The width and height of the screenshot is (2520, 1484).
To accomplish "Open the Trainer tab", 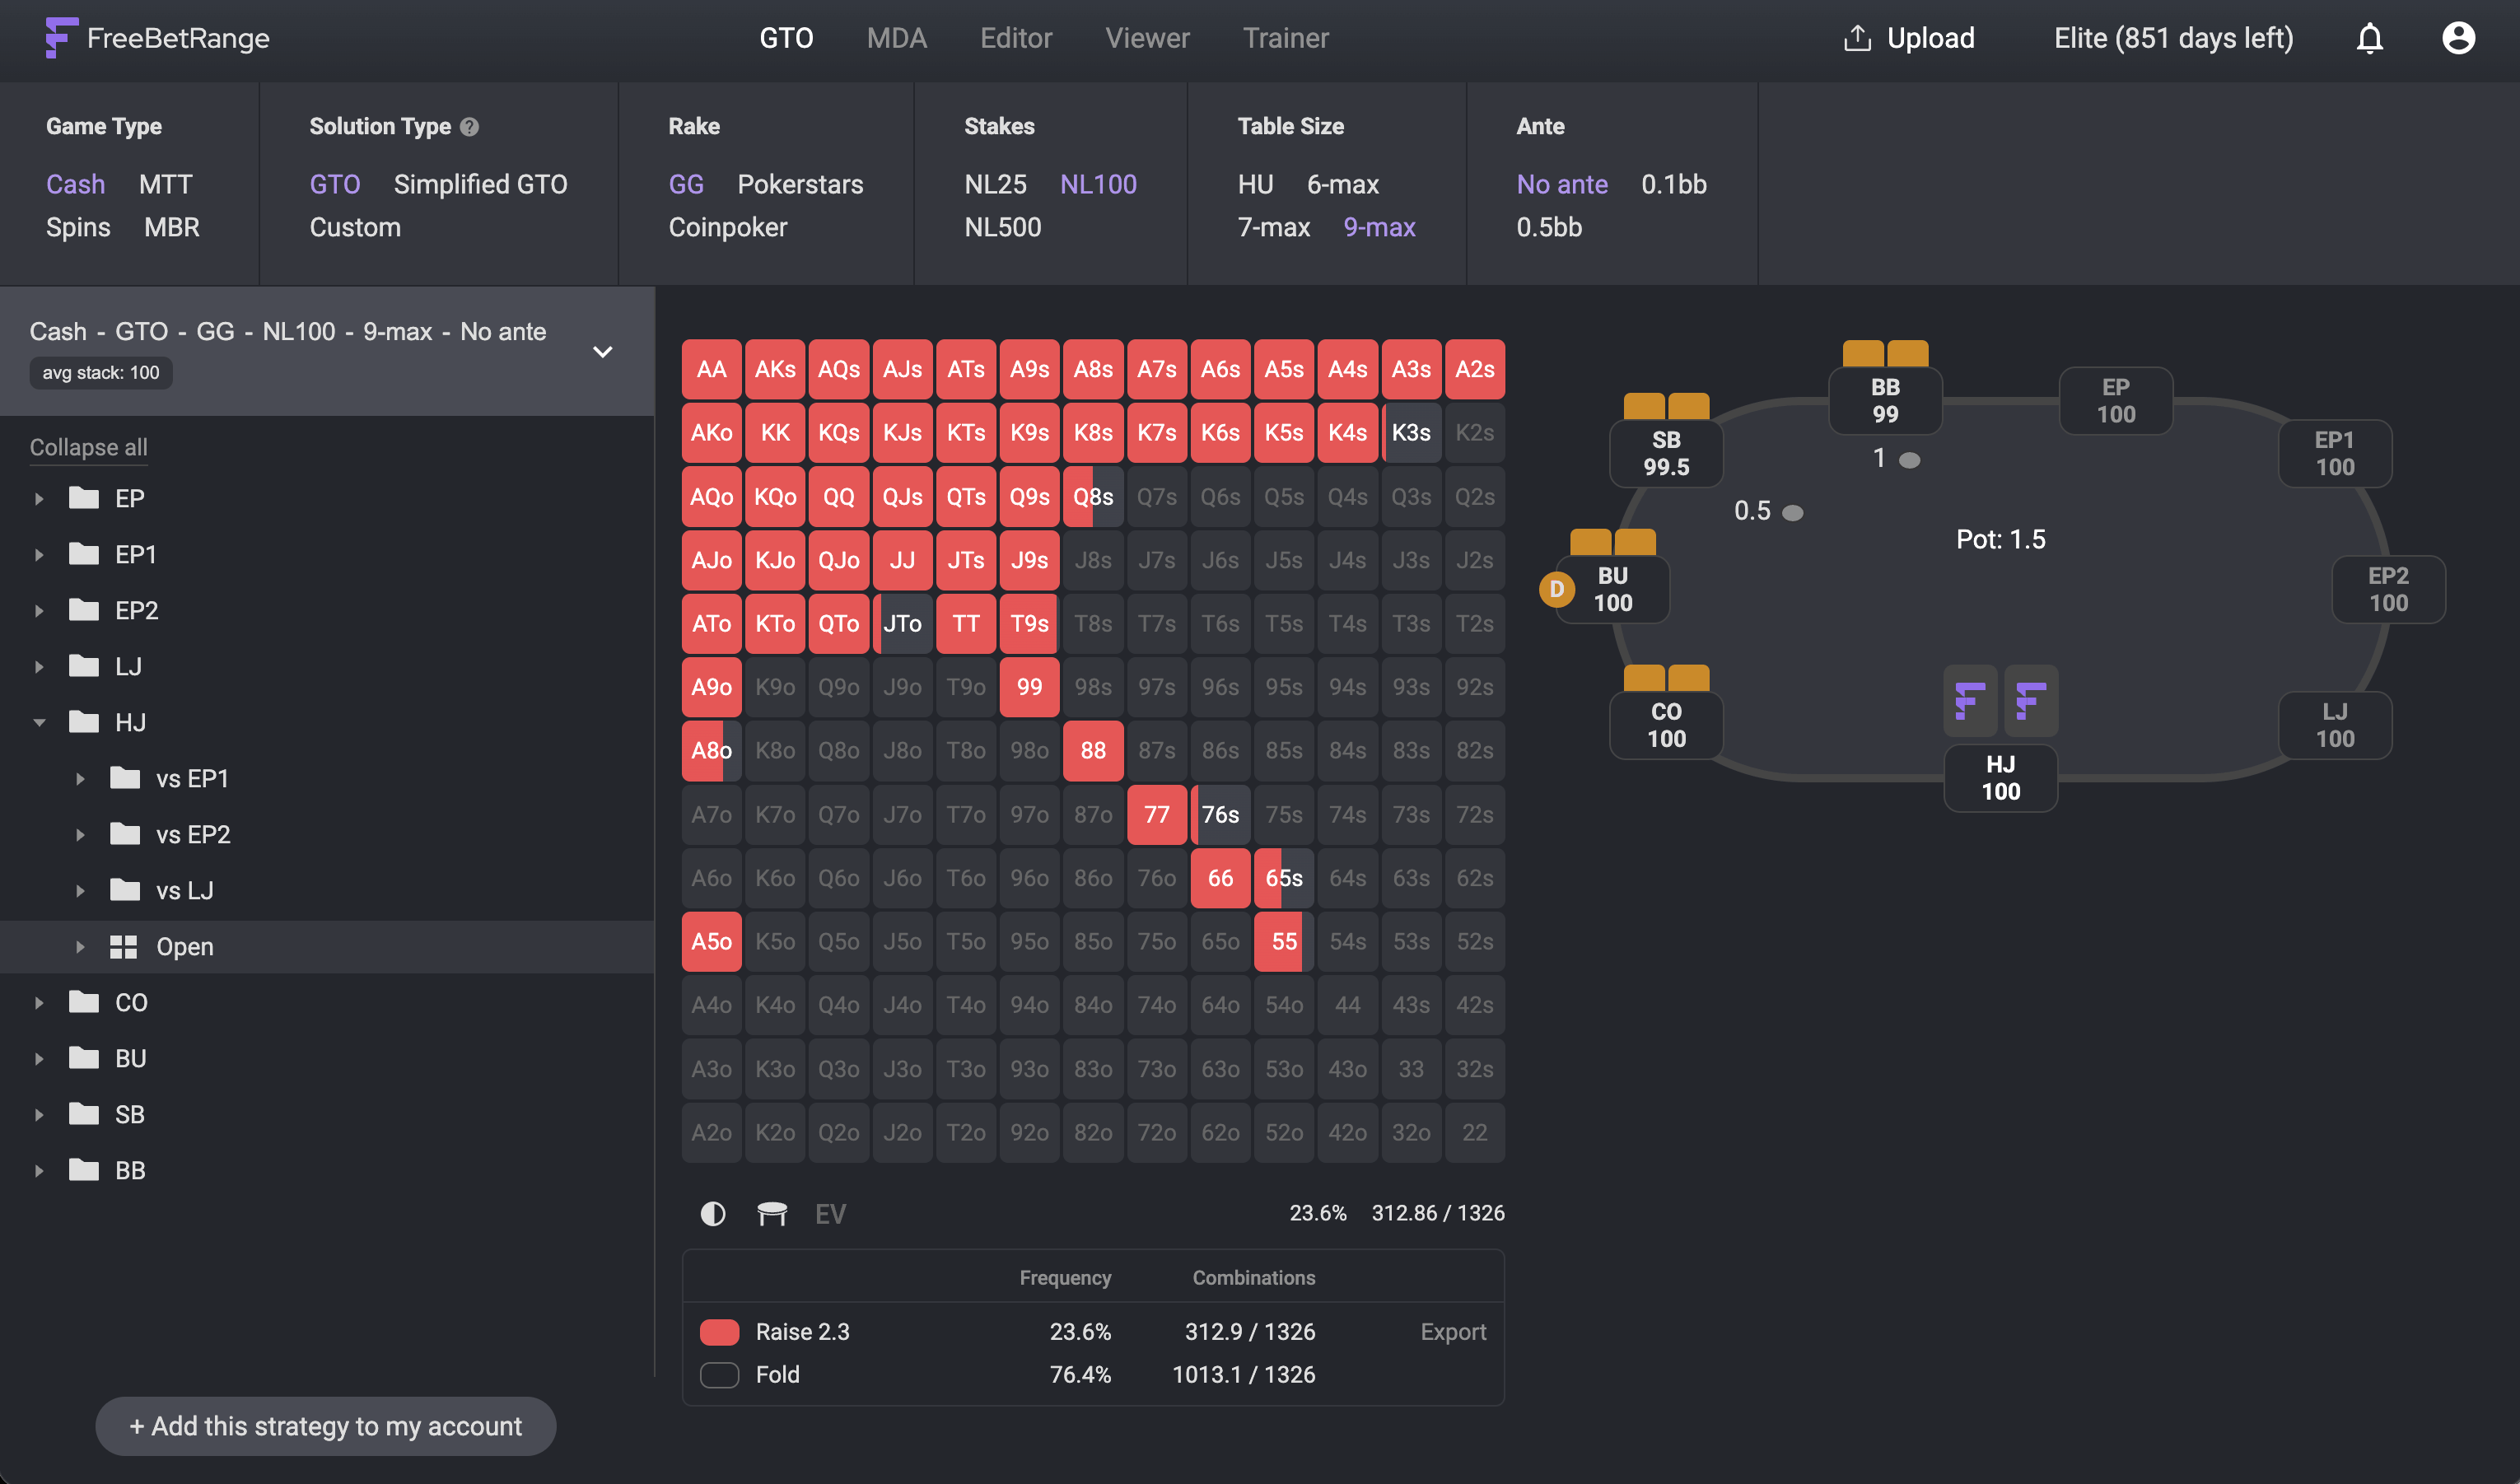I will [x=1285, y=38].
